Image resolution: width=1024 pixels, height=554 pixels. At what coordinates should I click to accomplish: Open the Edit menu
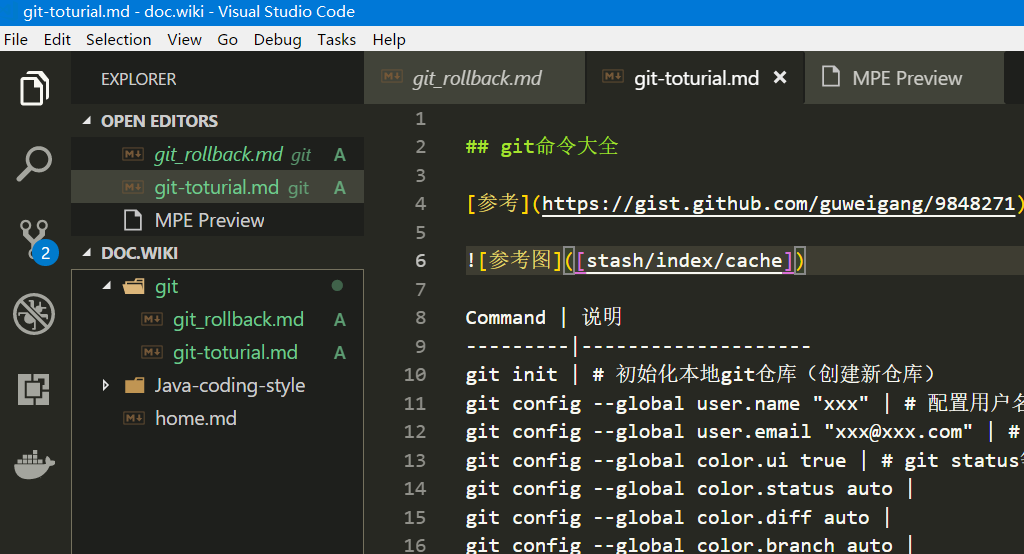(x=57, y=40)
